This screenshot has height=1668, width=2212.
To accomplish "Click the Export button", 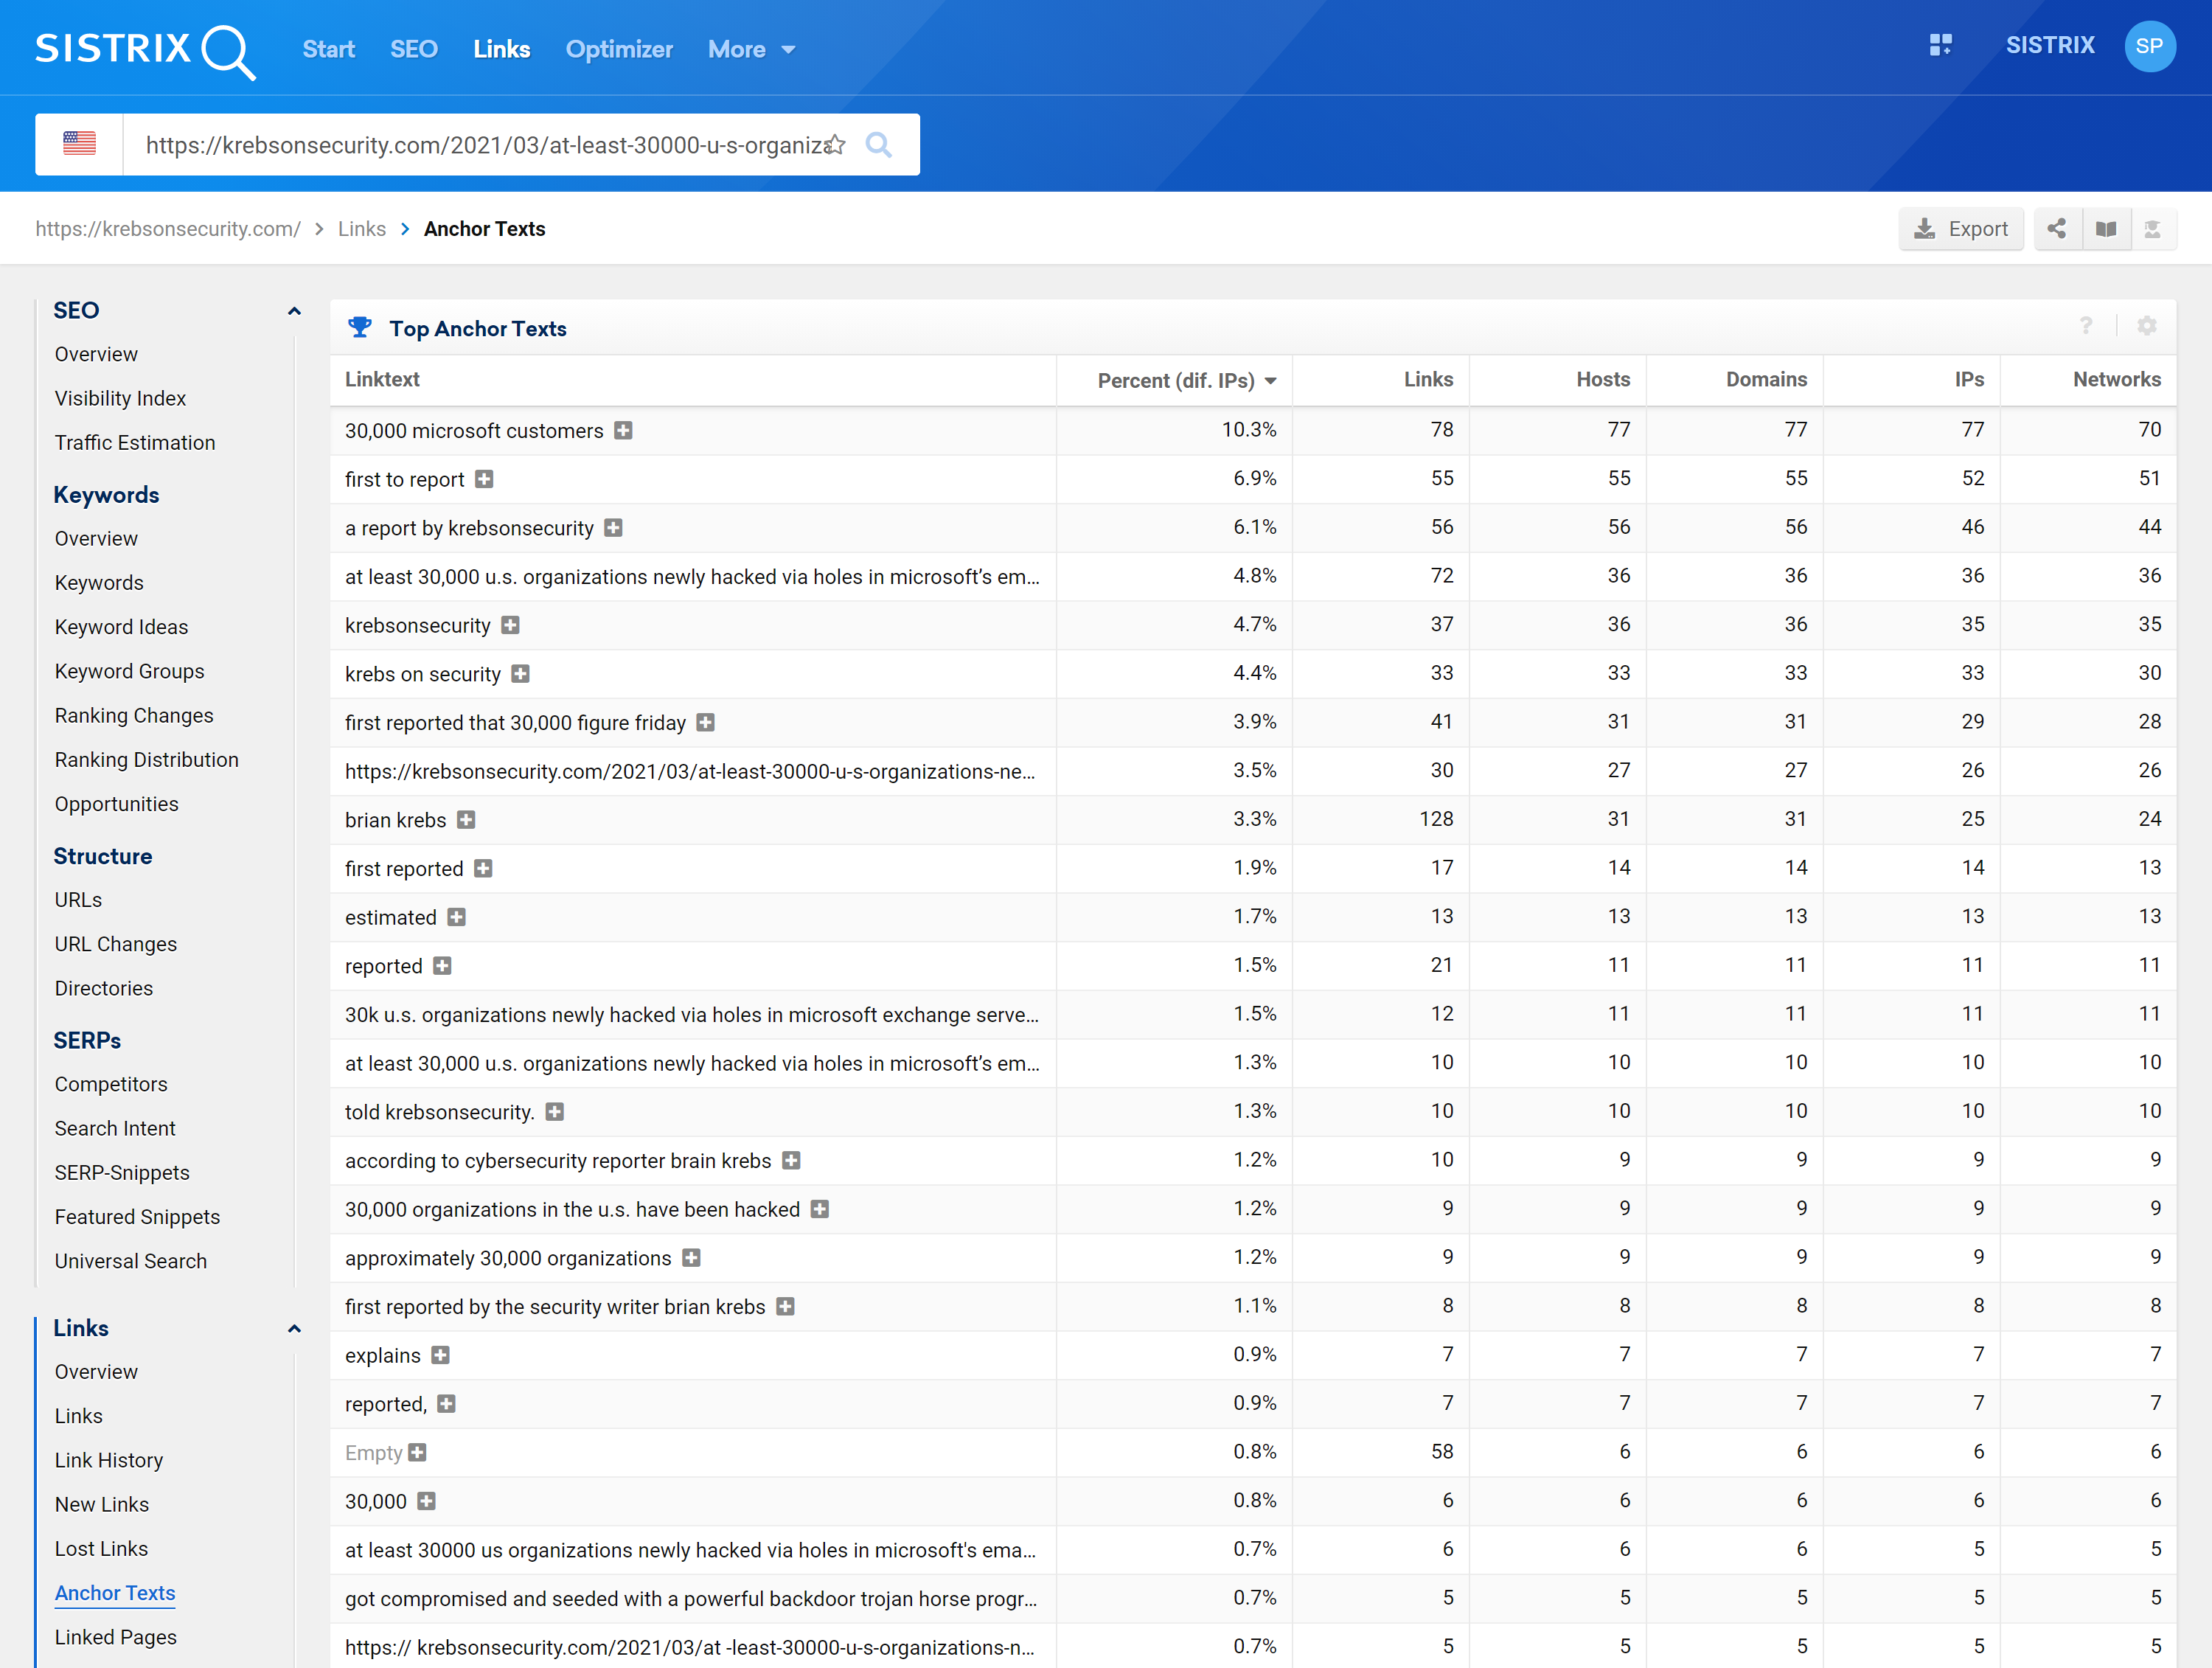I will [1961, 229].
